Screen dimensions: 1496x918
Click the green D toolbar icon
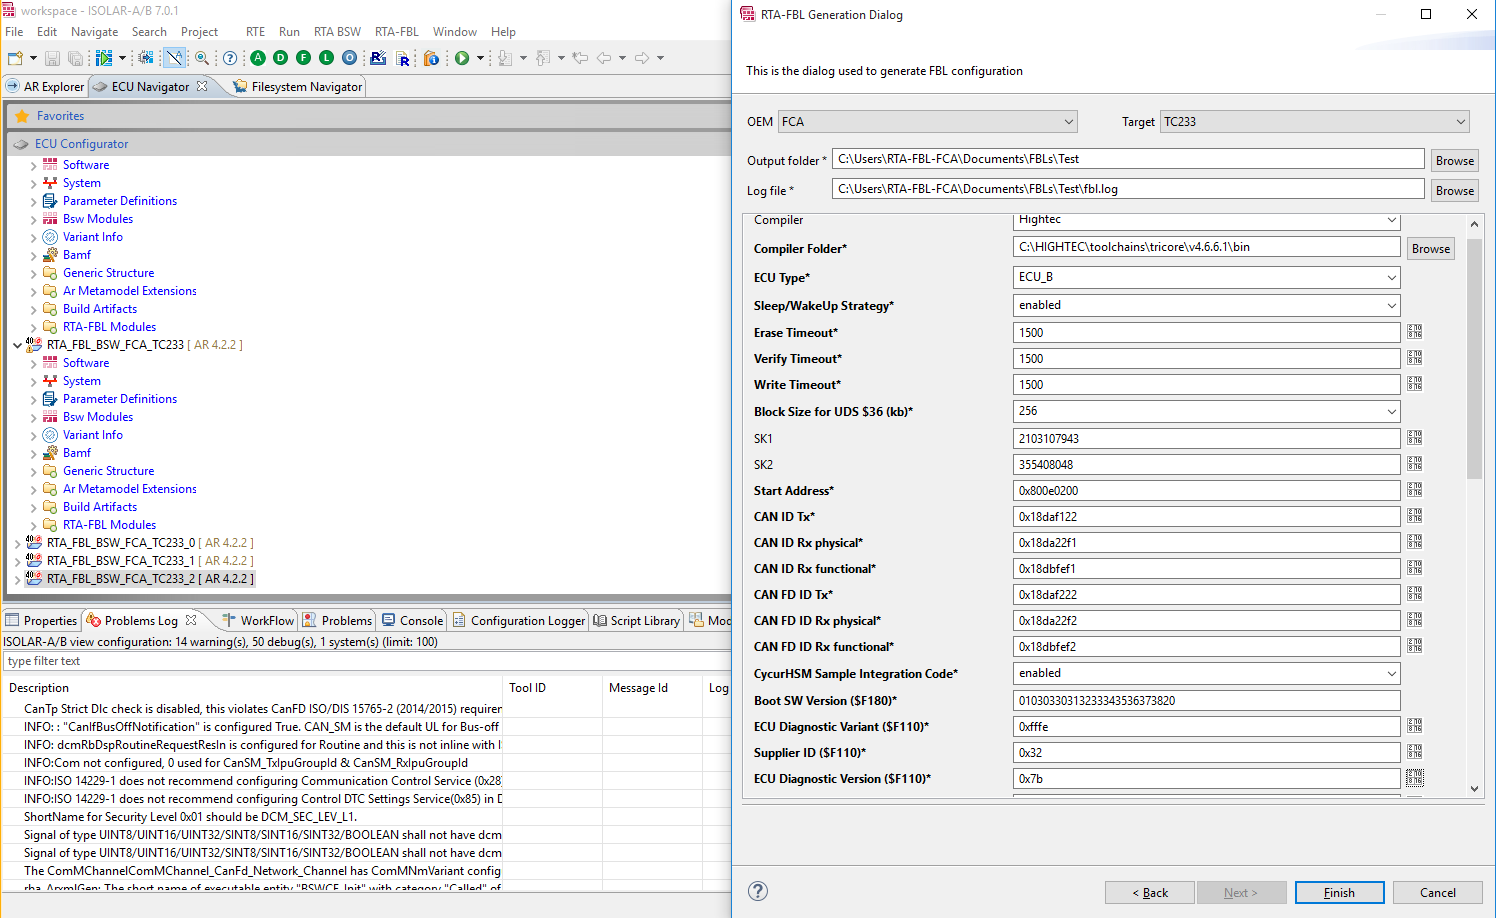pos(280,58)
